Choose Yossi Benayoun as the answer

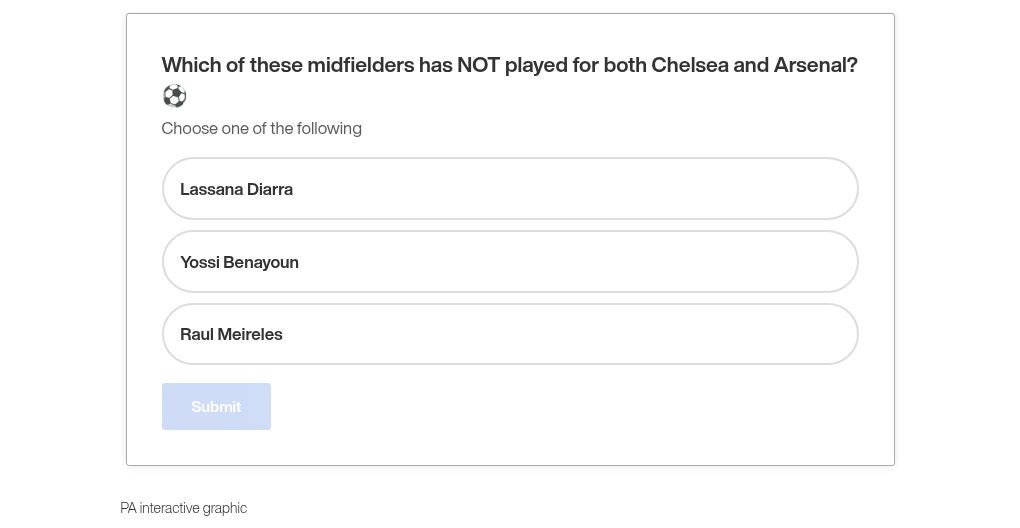(510, 262)
